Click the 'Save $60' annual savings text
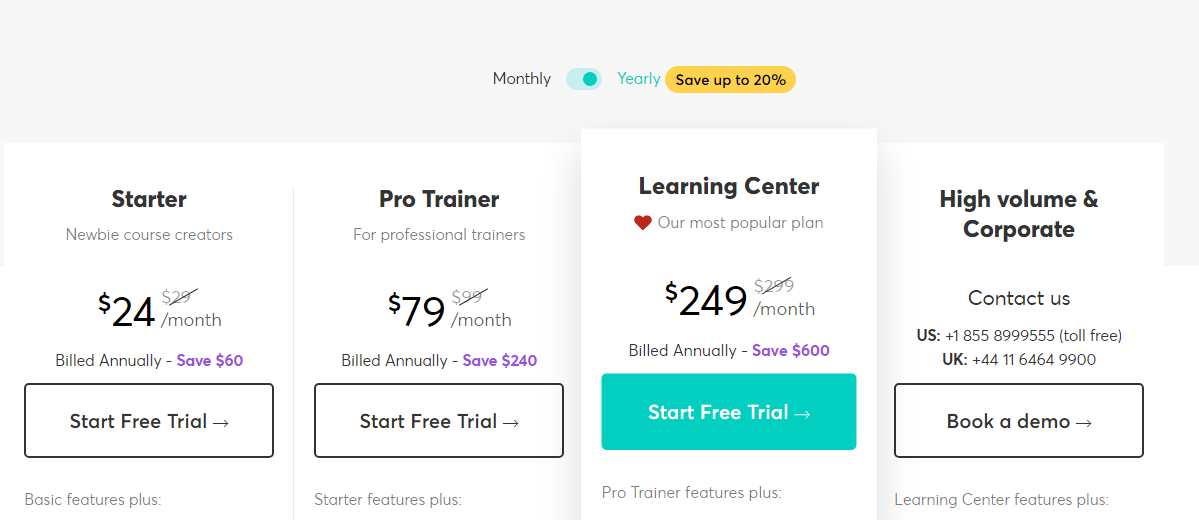The image size is (1199, 520). click(x=210, y=361)
